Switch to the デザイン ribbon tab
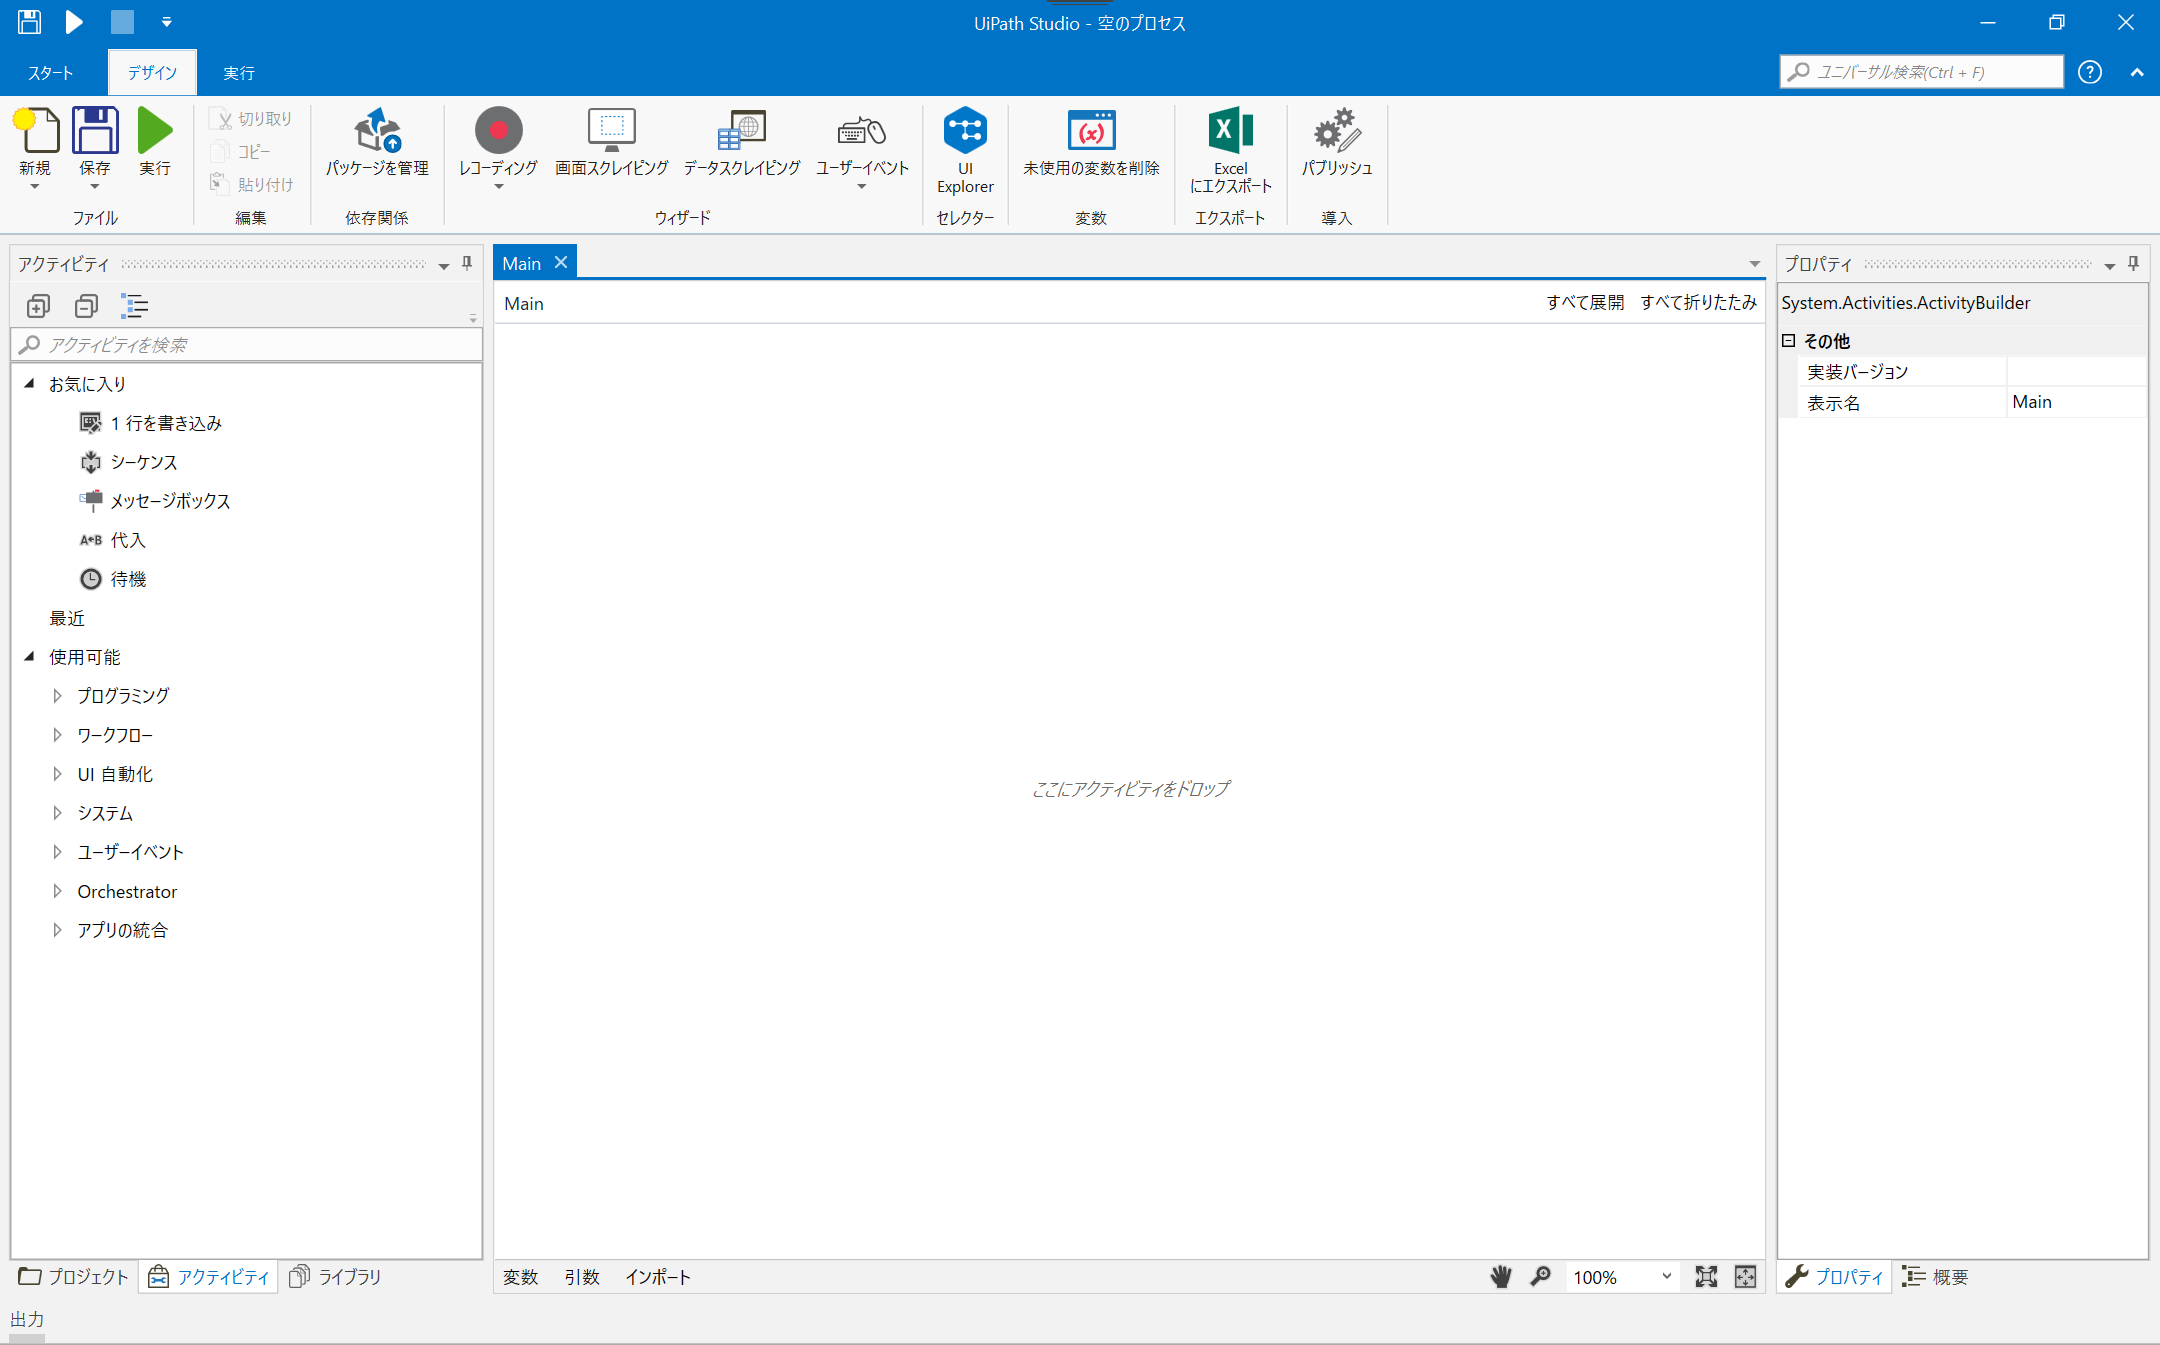 point(152,73)
